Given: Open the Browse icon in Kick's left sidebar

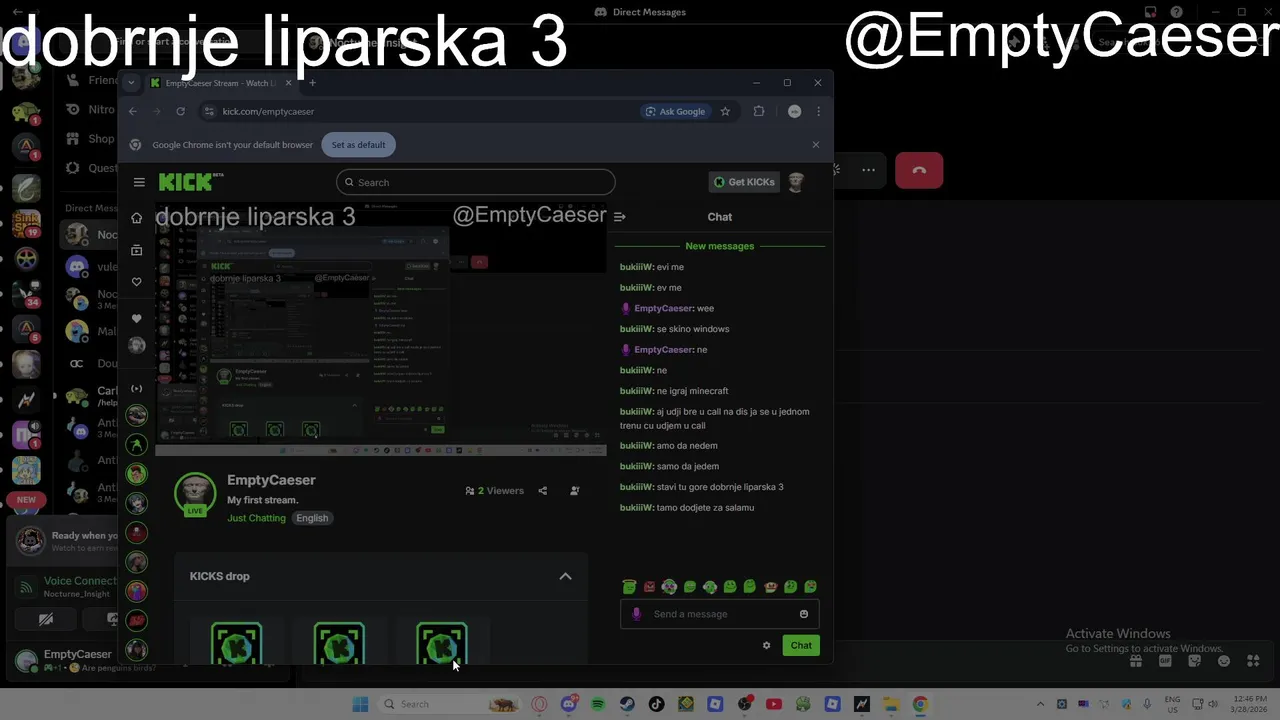Looking at the screenshot, I should (x=137, y=250).
